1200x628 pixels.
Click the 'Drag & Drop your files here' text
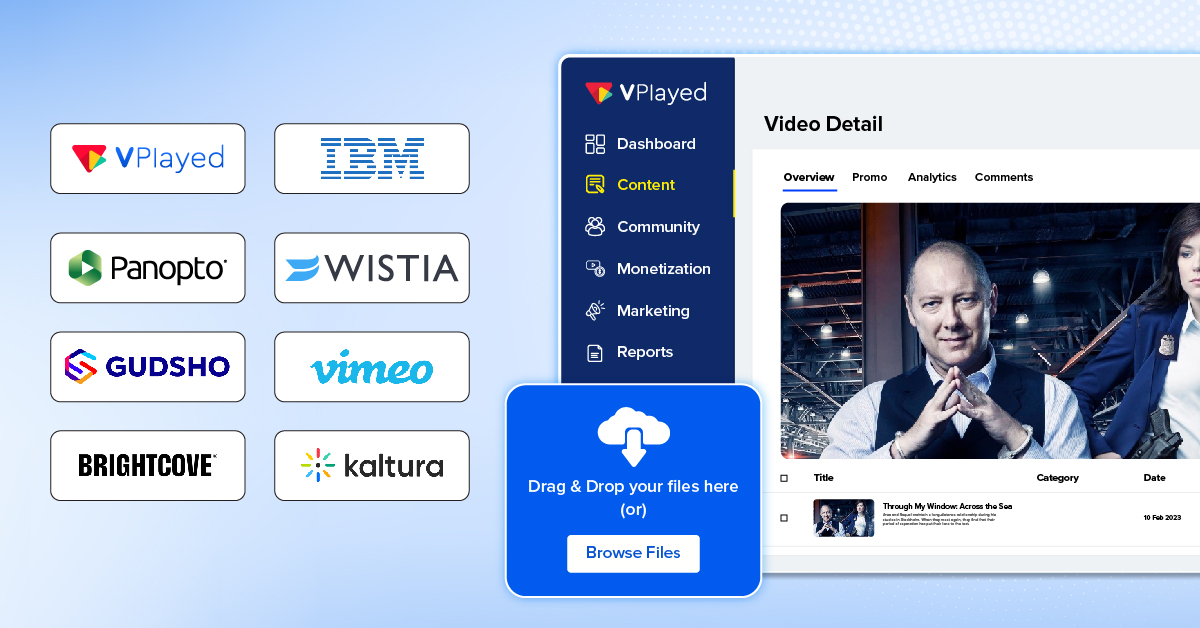[633, 487]
